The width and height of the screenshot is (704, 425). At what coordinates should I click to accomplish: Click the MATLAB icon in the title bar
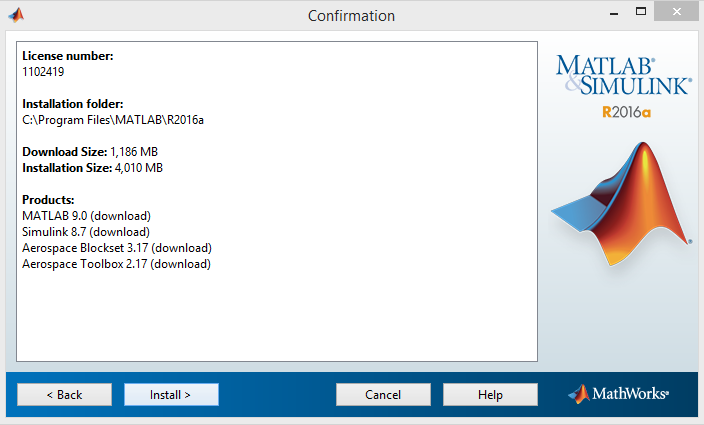pyautogui.click(x=16, y=15)
